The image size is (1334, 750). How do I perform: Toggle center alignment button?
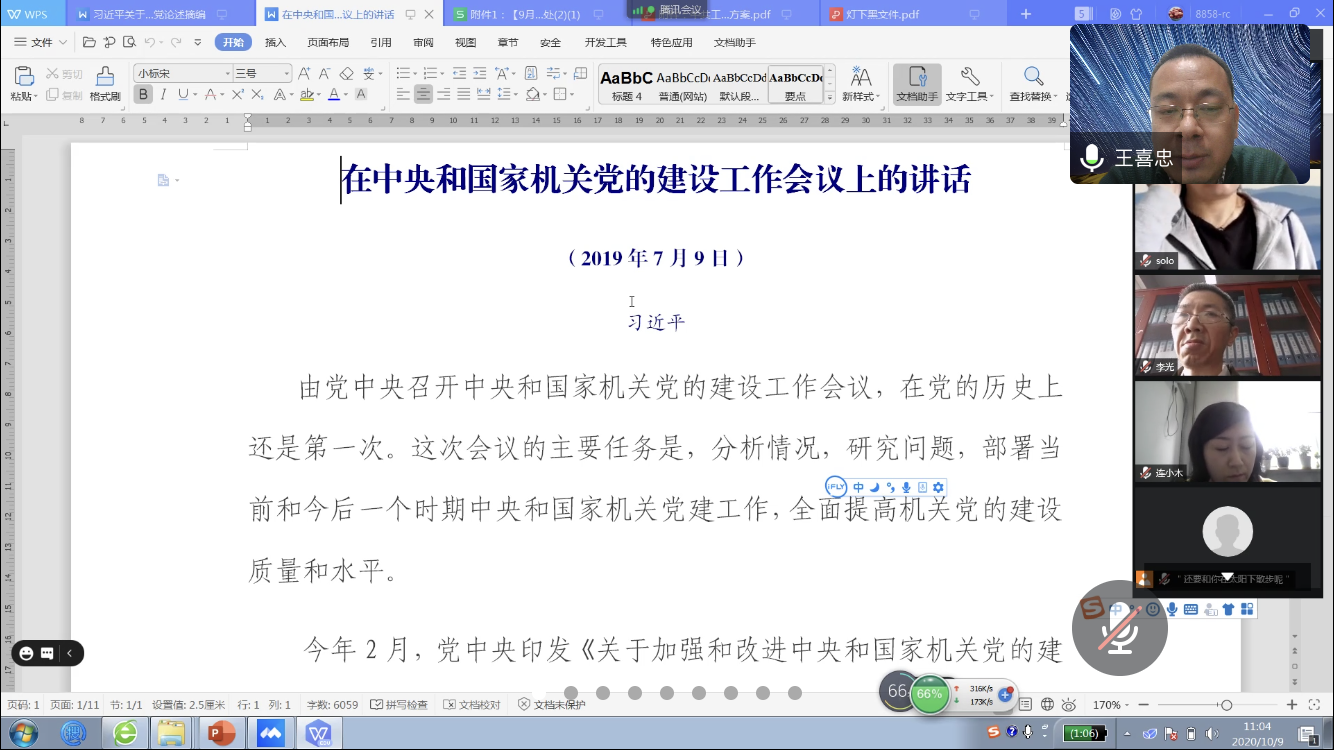(423, 95)
